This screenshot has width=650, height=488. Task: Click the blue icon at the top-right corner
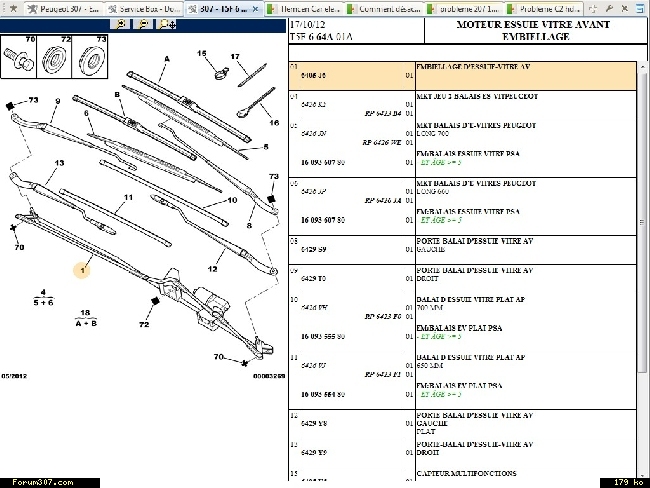point(640,8)
